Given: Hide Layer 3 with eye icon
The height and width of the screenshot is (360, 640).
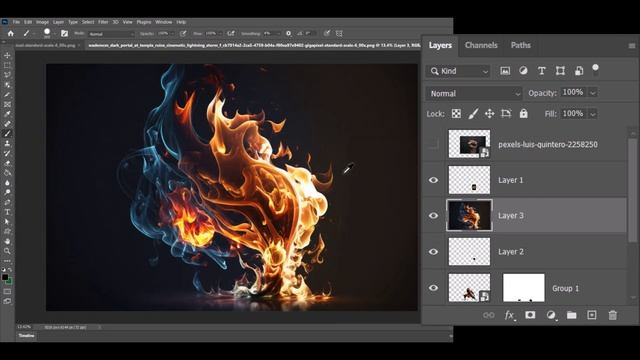Looking at the screenshot, I should coord(433,216).
